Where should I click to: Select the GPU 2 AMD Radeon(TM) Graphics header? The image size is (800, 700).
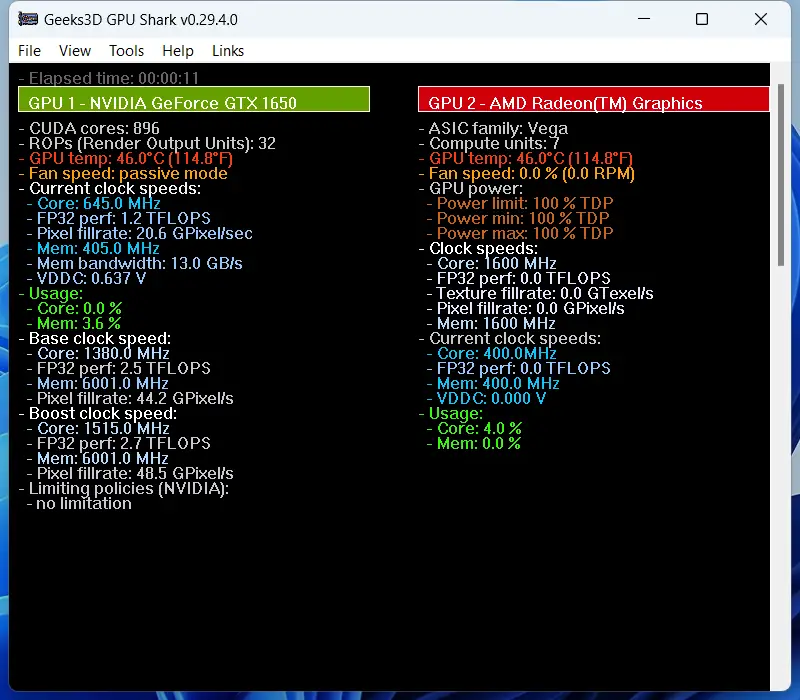click(x=593, y=99)
